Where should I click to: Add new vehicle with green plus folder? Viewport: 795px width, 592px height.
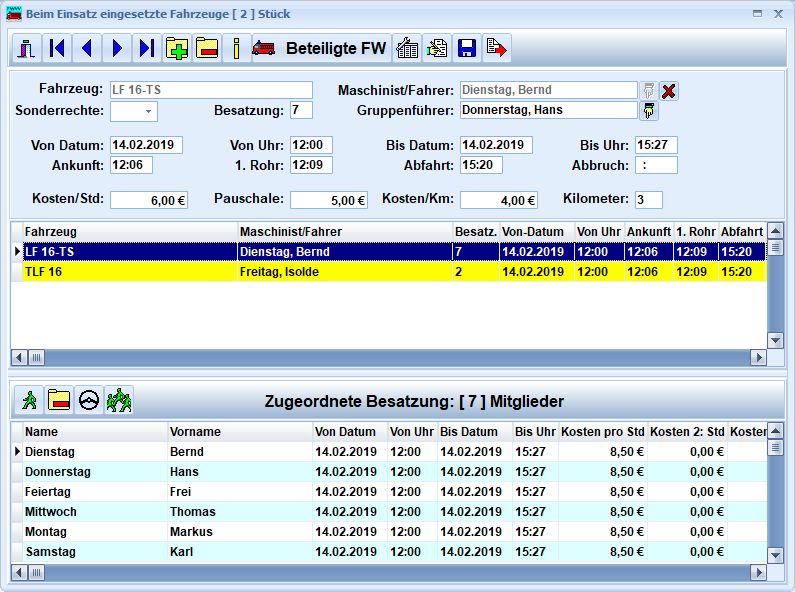click(x=176, y=49)
